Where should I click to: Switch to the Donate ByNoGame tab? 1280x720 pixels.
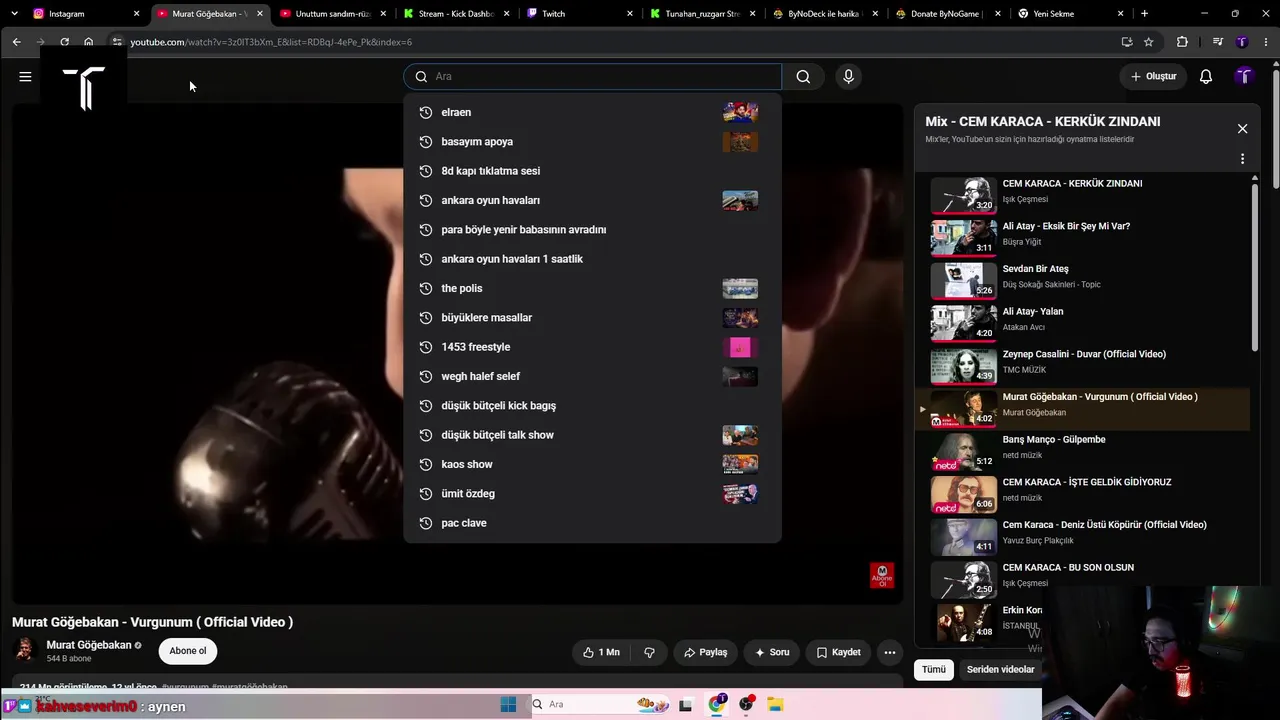tap(948, 14)
